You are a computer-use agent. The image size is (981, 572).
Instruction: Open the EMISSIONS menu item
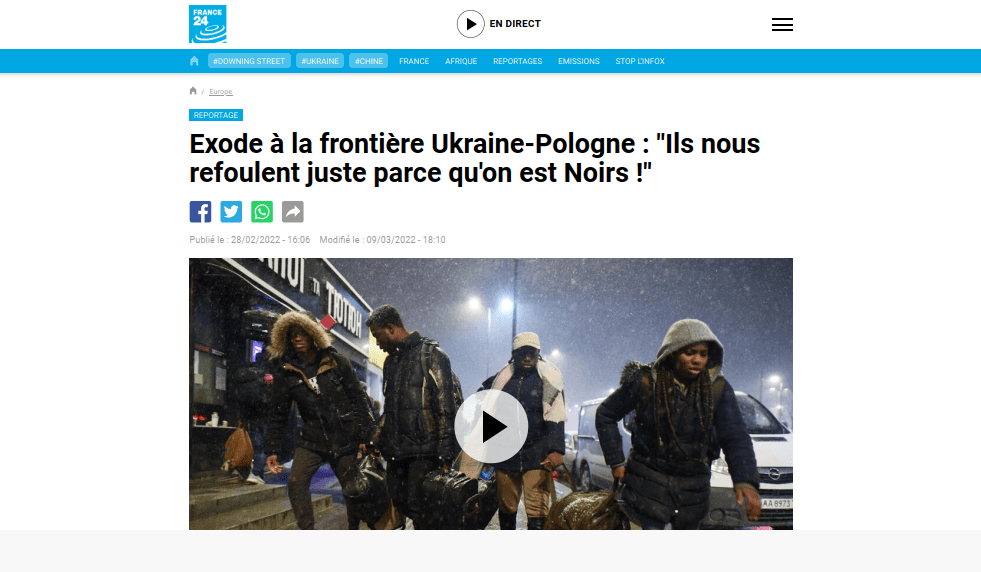pos(579,61)
